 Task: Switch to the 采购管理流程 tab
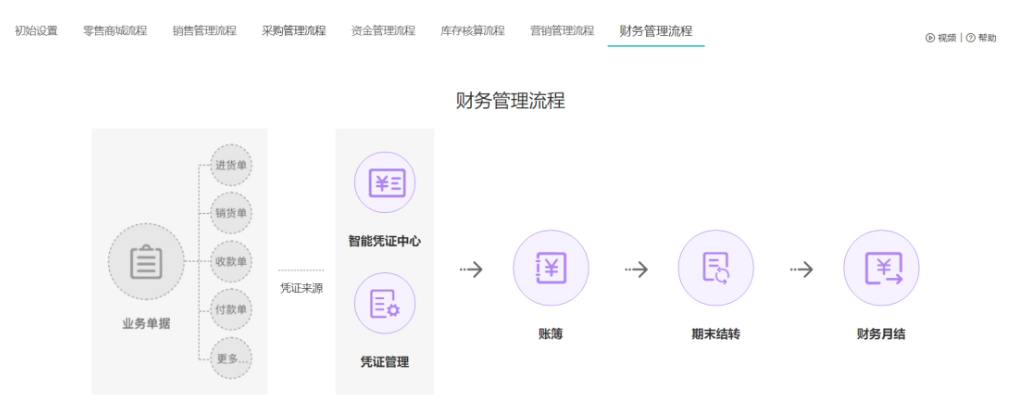click(x=294, y=30)
